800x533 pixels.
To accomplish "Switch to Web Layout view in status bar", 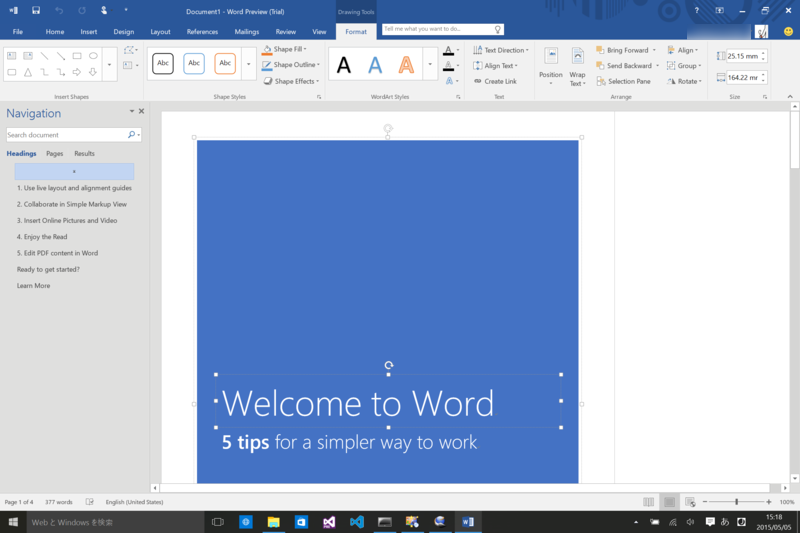I will (x=690, y=502).
